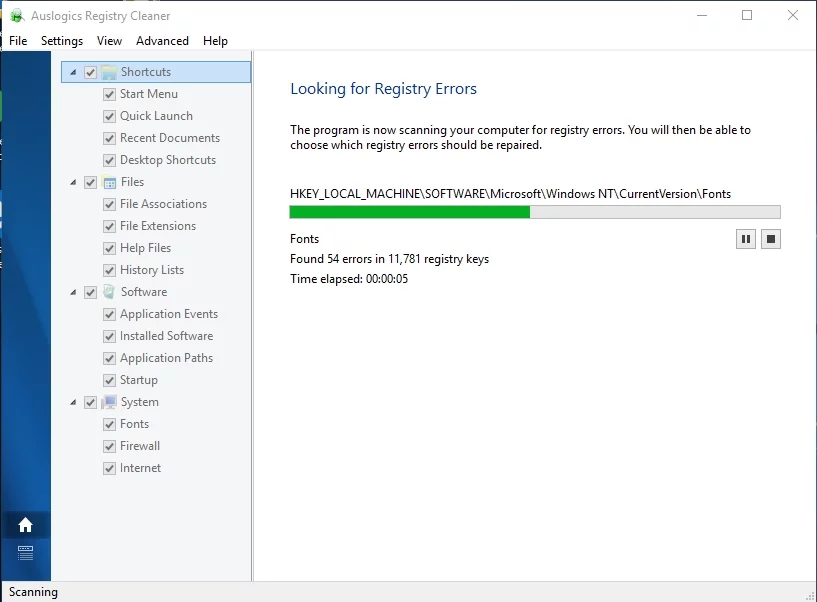
Task: Uncheck the History Lists checkbox
Action: [109, 270]
